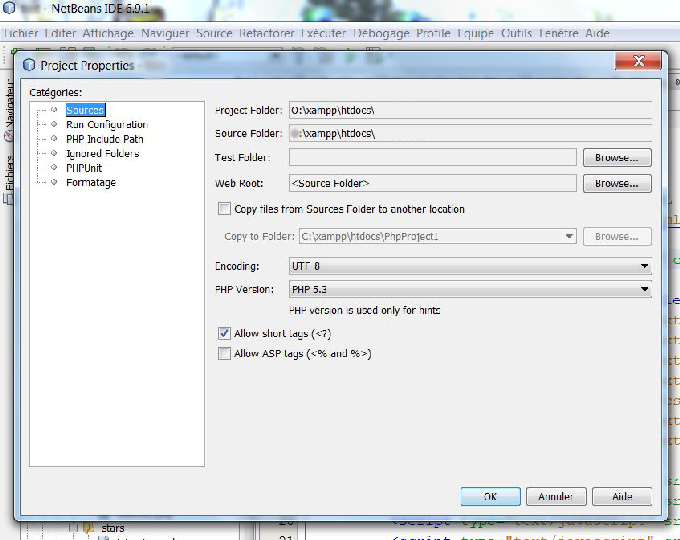Open the Copy to Folder combo box
Viewport: 680px width, 540px height.
438,236
